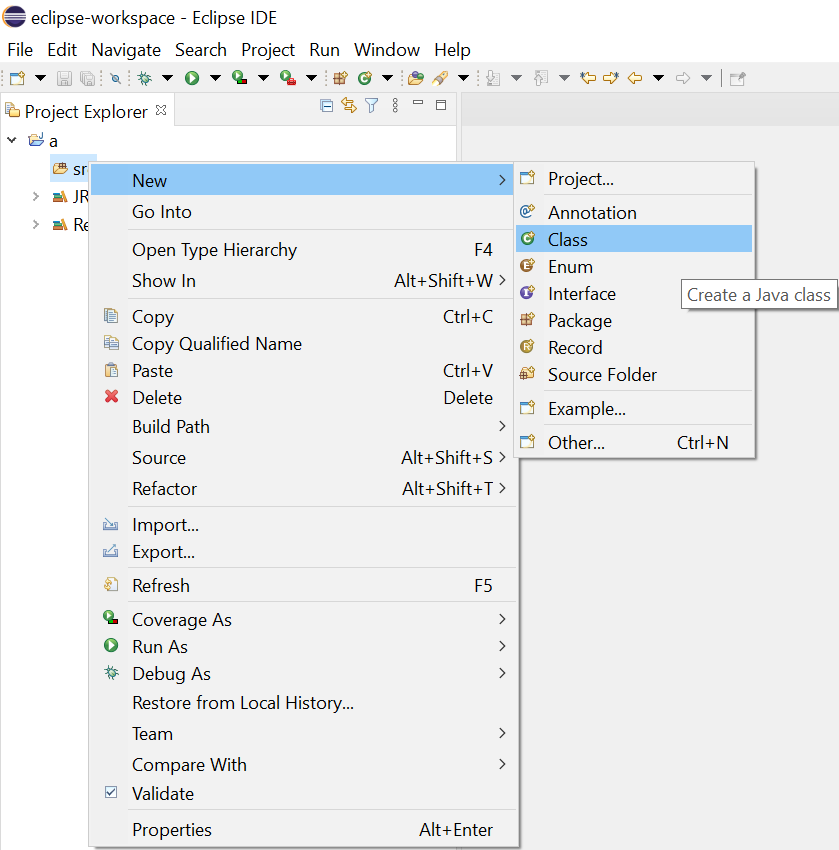The image size is (839, 850).
Task: Click the New Java Package toolbar icon
Action: tap(340, 78)
